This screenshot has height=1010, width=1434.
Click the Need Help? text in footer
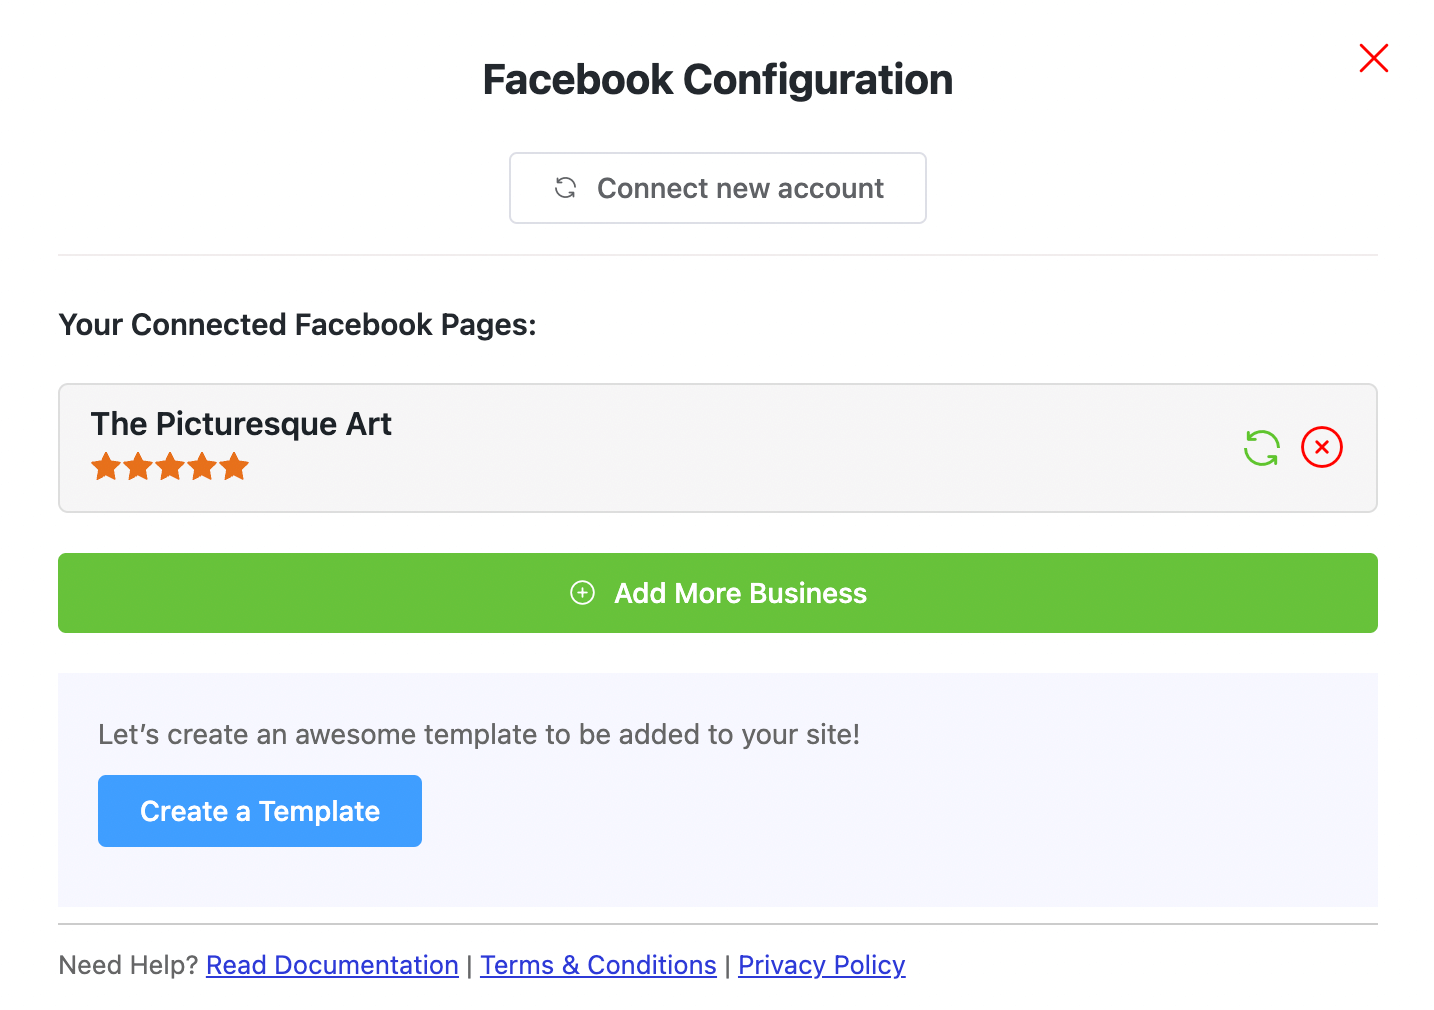pyautogui.click(x=128, y=965)
